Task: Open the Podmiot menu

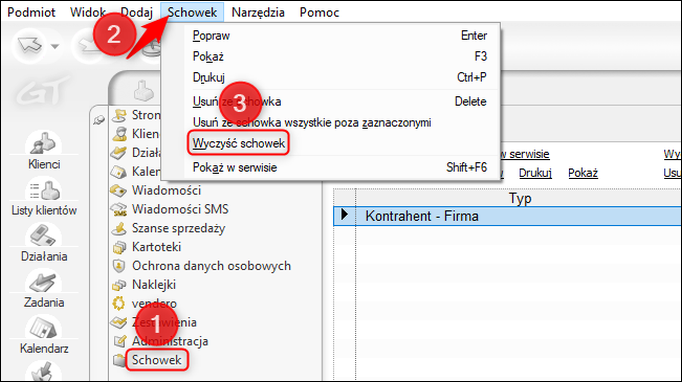Action: click(31, 12)
